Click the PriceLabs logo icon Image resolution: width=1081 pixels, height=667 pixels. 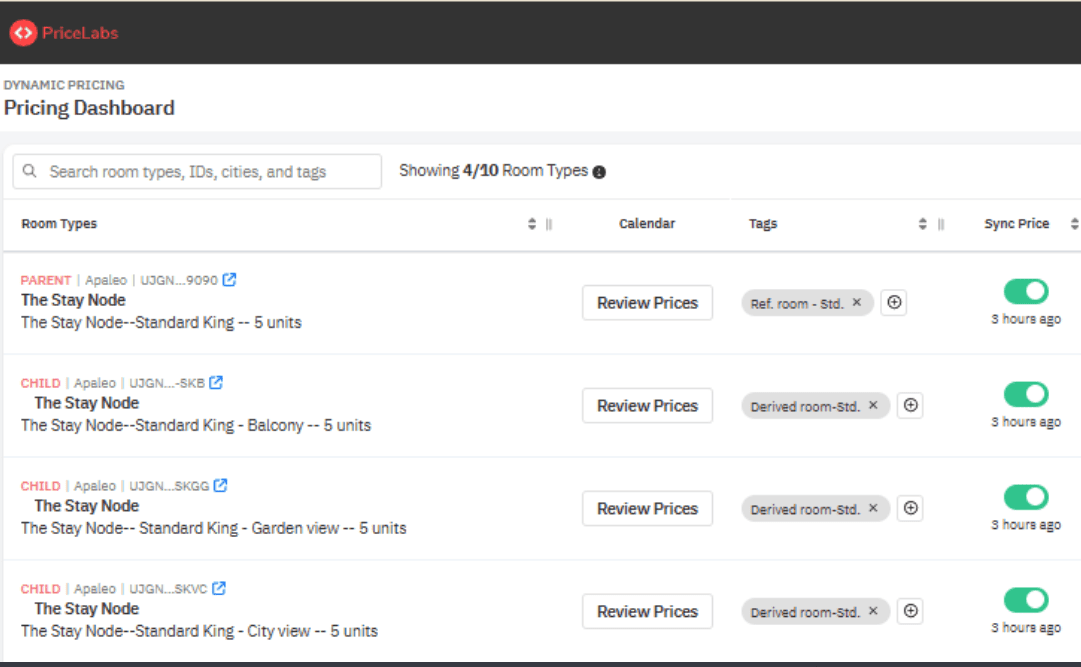point(24,32)
